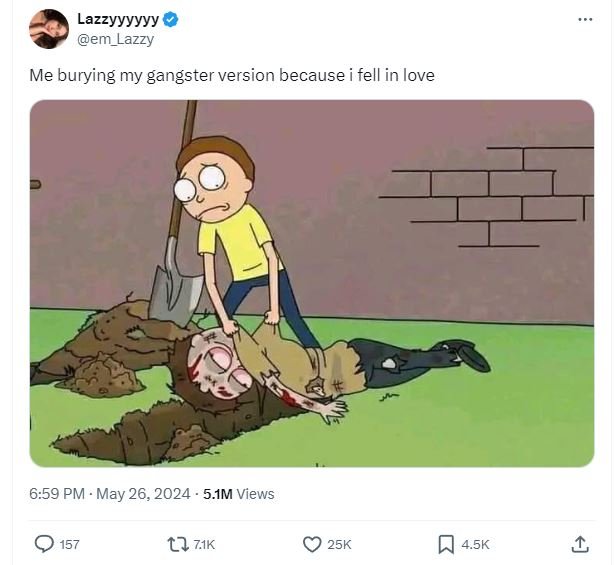Click the share upload arrow icon
The image size is (616, 565).
580,544
